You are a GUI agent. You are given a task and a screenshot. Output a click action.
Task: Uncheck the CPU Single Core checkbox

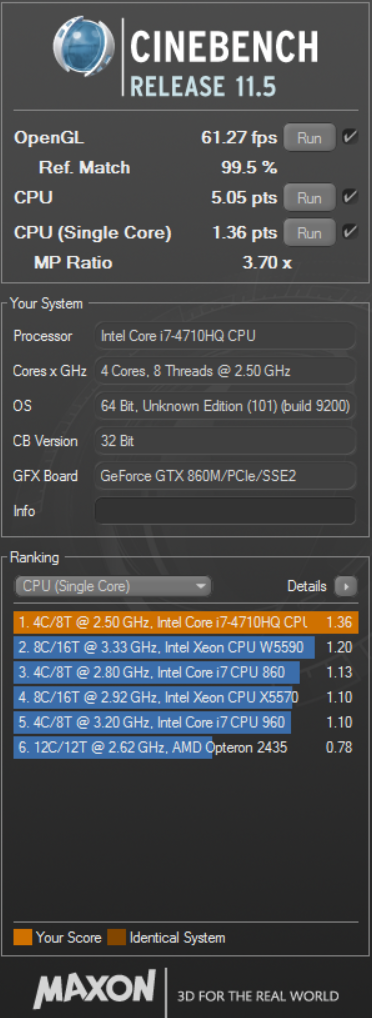[350, 232]
